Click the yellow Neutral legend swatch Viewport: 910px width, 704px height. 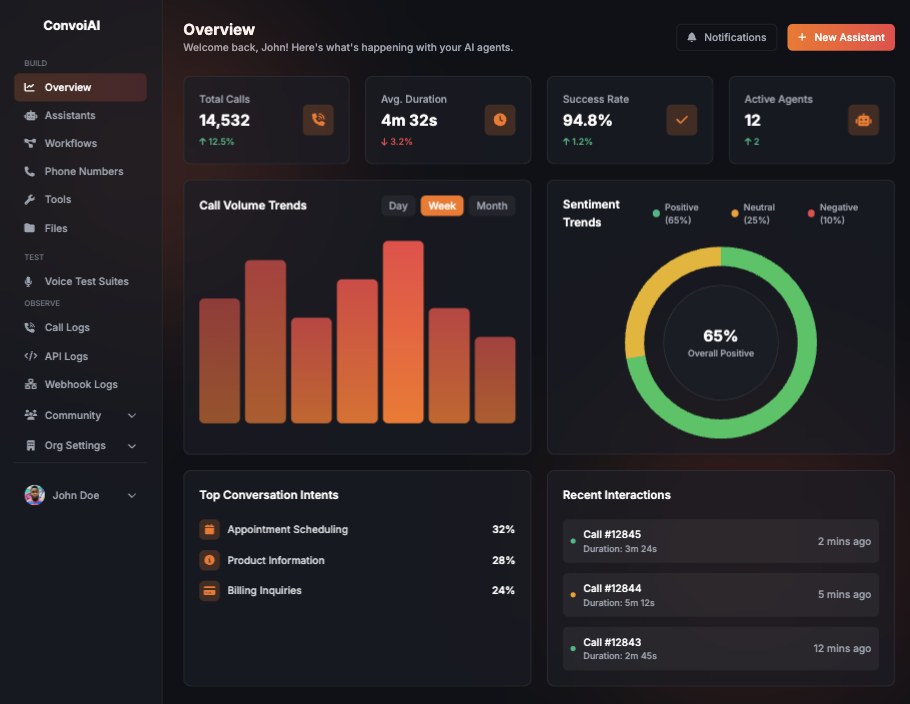735,213
